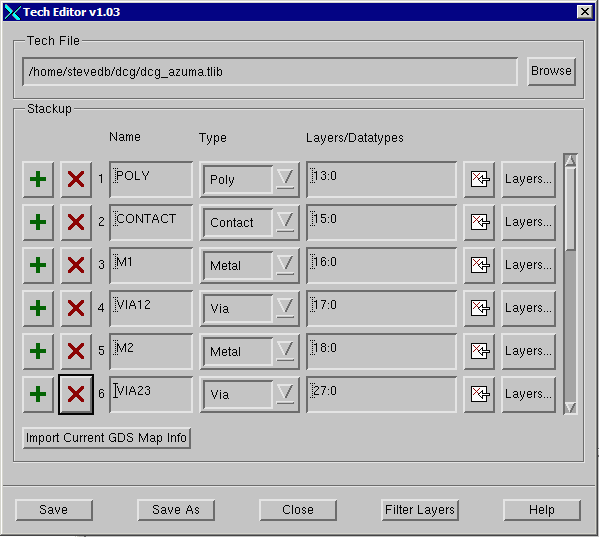Delete the POLY stackup row

coord(76,179)
